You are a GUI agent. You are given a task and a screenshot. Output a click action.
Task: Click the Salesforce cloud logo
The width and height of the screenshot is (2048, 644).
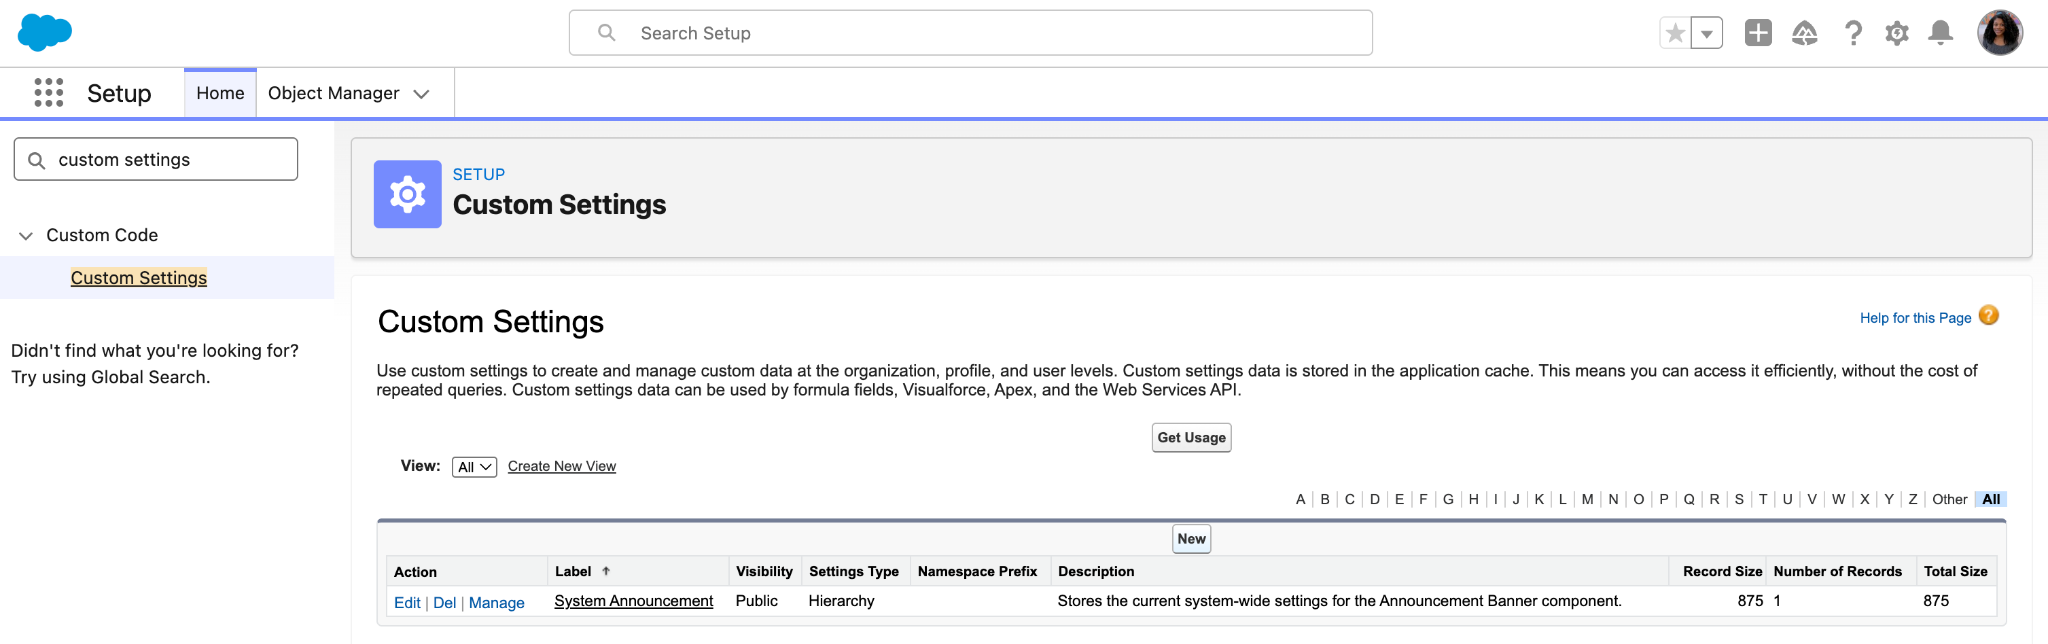[45, 33]
